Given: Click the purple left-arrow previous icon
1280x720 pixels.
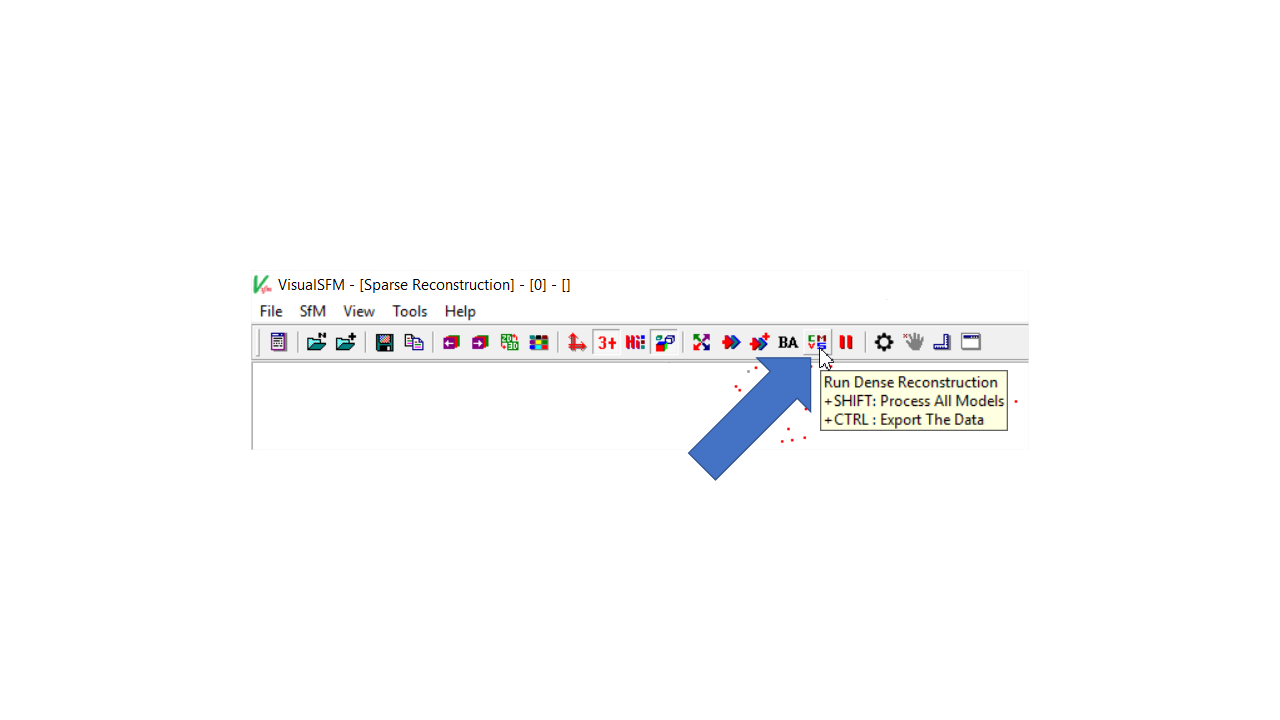Looking at the screenshot, I should point(450,342).
